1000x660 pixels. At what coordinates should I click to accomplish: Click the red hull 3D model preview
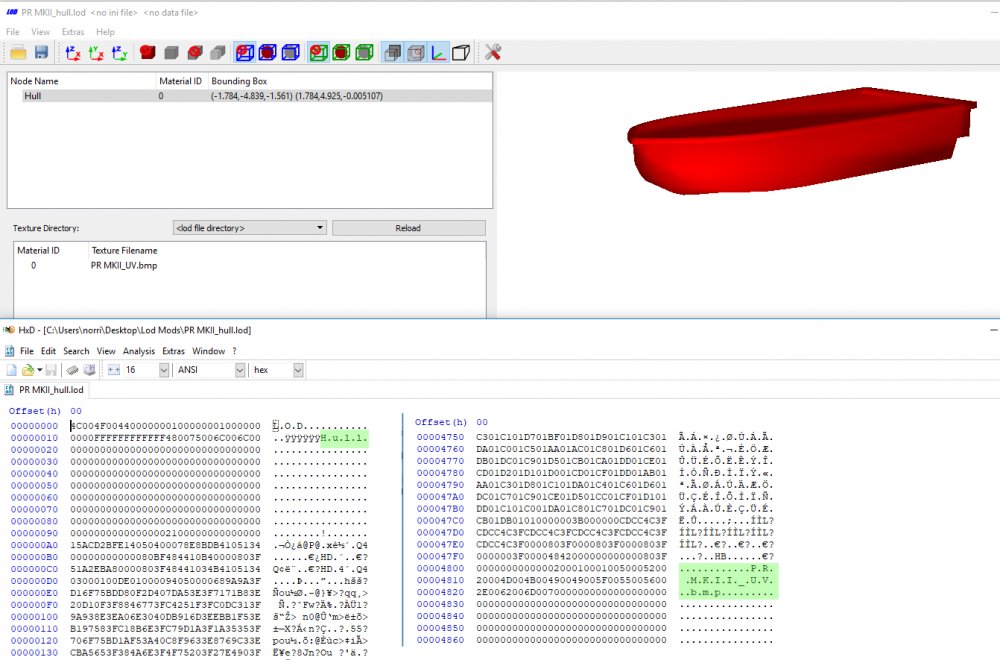pos(800,140)
